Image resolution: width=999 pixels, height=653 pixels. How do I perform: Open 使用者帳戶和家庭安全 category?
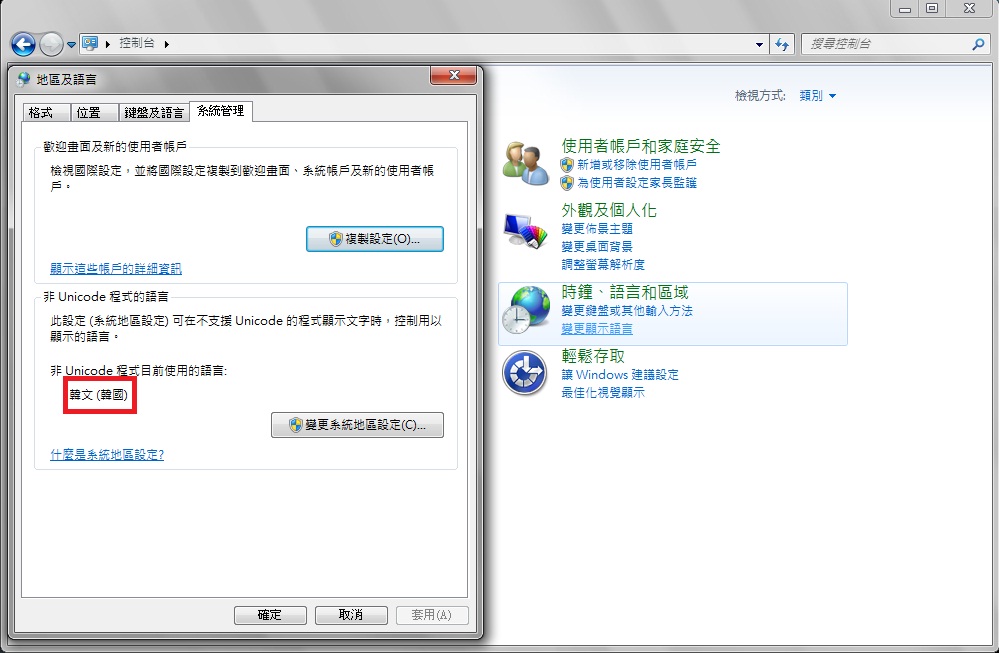click(x=640, y=146)
